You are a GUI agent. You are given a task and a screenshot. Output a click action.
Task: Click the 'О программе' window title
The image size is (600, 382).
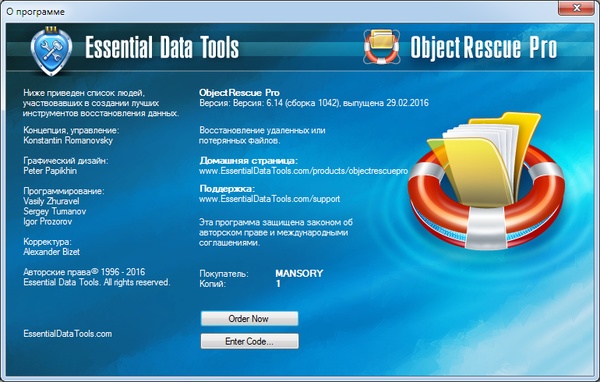coord(36,12)
